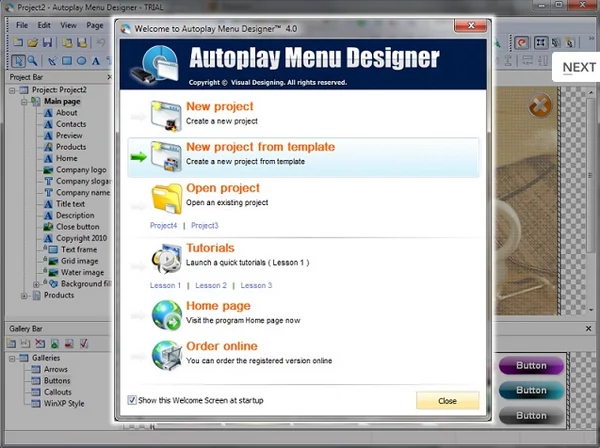Select Copyright 2010 item in project tree
This screenshot has height=448, width=600.
pyautogui.click(x=81, y=238)
